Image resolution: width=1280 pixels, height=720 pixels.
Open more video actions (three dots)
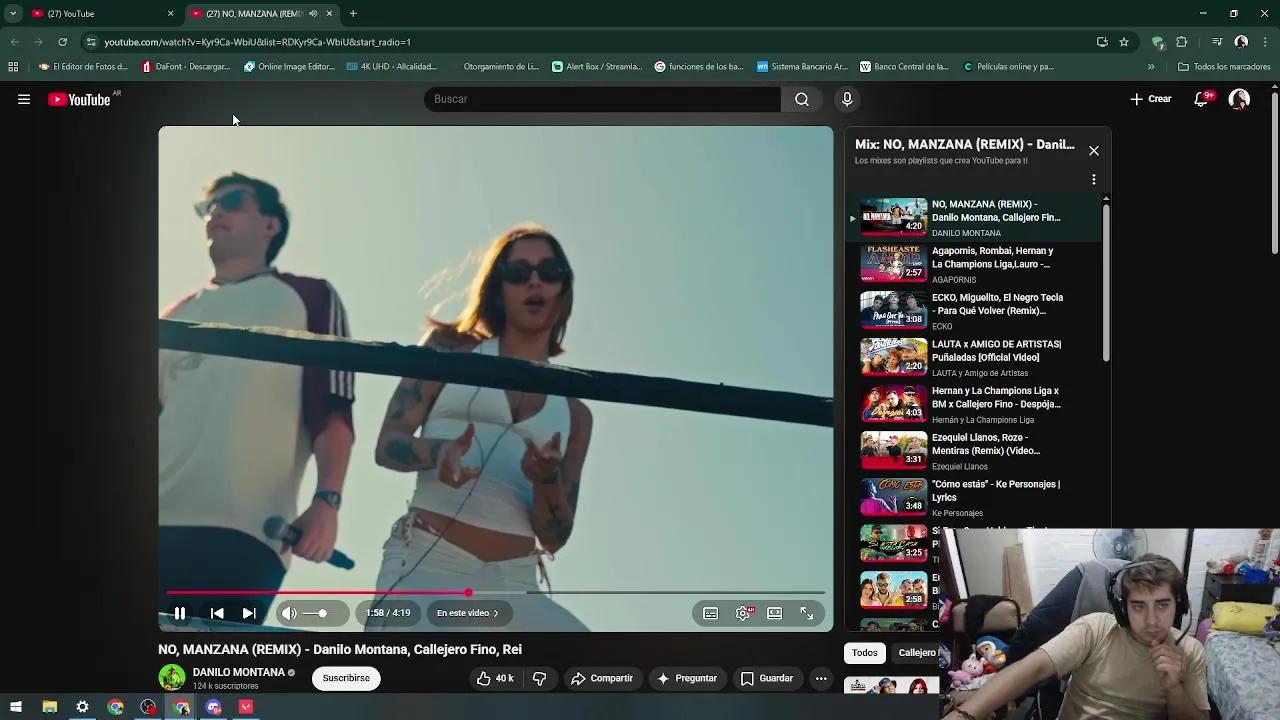tap(821, 678)
